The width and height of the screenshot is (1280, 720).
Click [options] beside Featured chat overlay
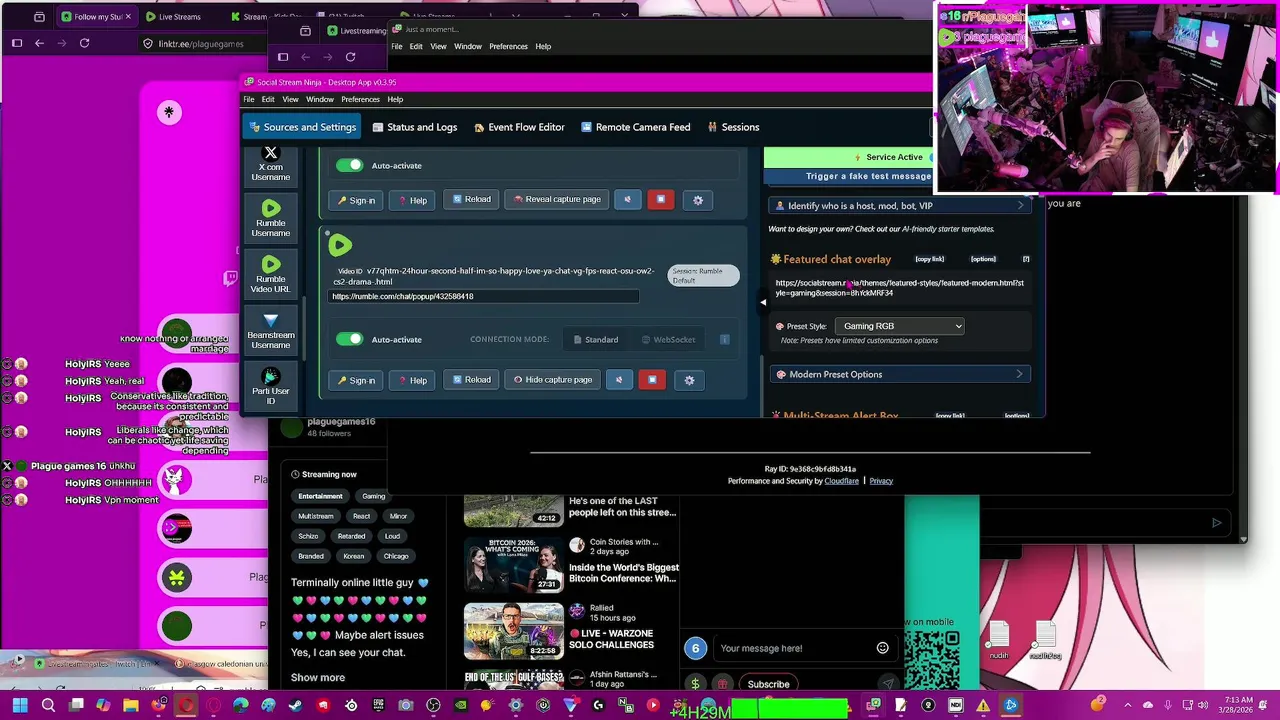[x=983, y=259]
